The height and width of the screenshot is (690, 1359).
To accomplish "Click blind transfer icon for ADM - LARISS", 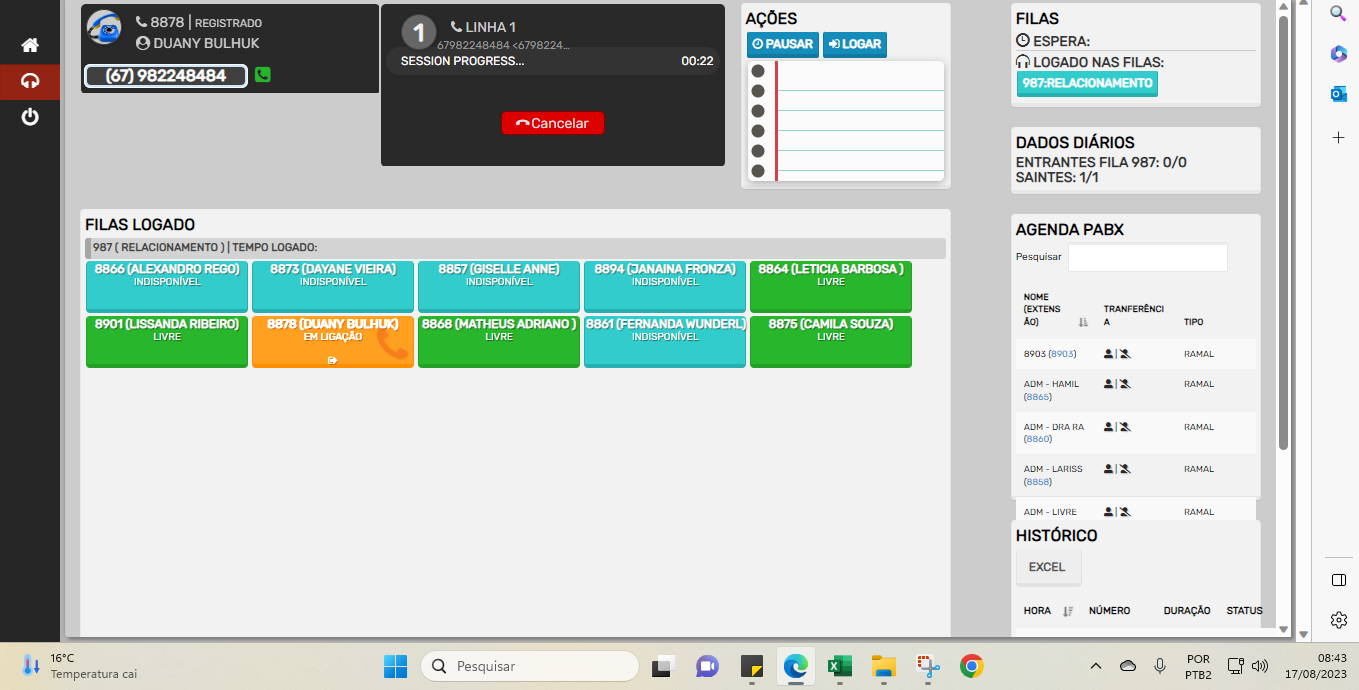I will click(x=1125, y=469).
